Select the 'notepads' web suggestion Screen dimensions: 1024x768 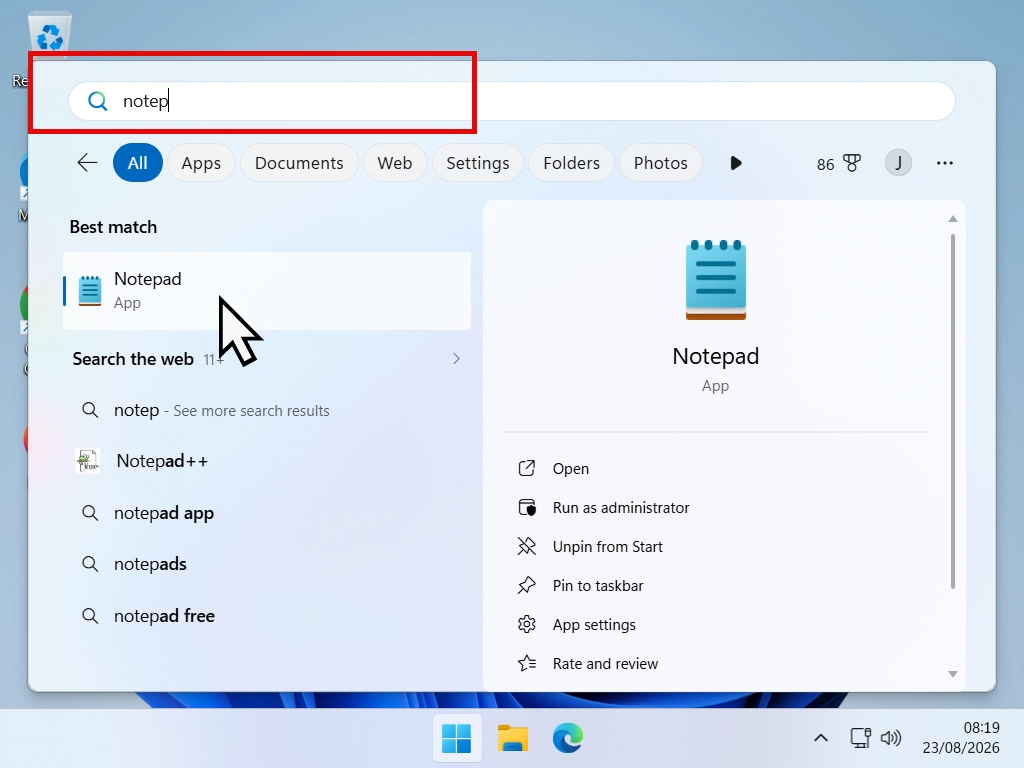tap(267, 564)
